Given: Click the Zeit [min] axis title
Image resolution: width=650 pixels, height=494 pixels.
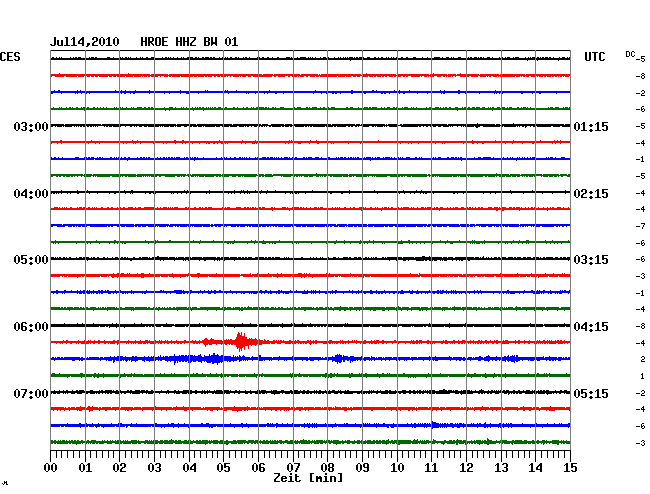Looking at the screenshot, I should point(308,478).
